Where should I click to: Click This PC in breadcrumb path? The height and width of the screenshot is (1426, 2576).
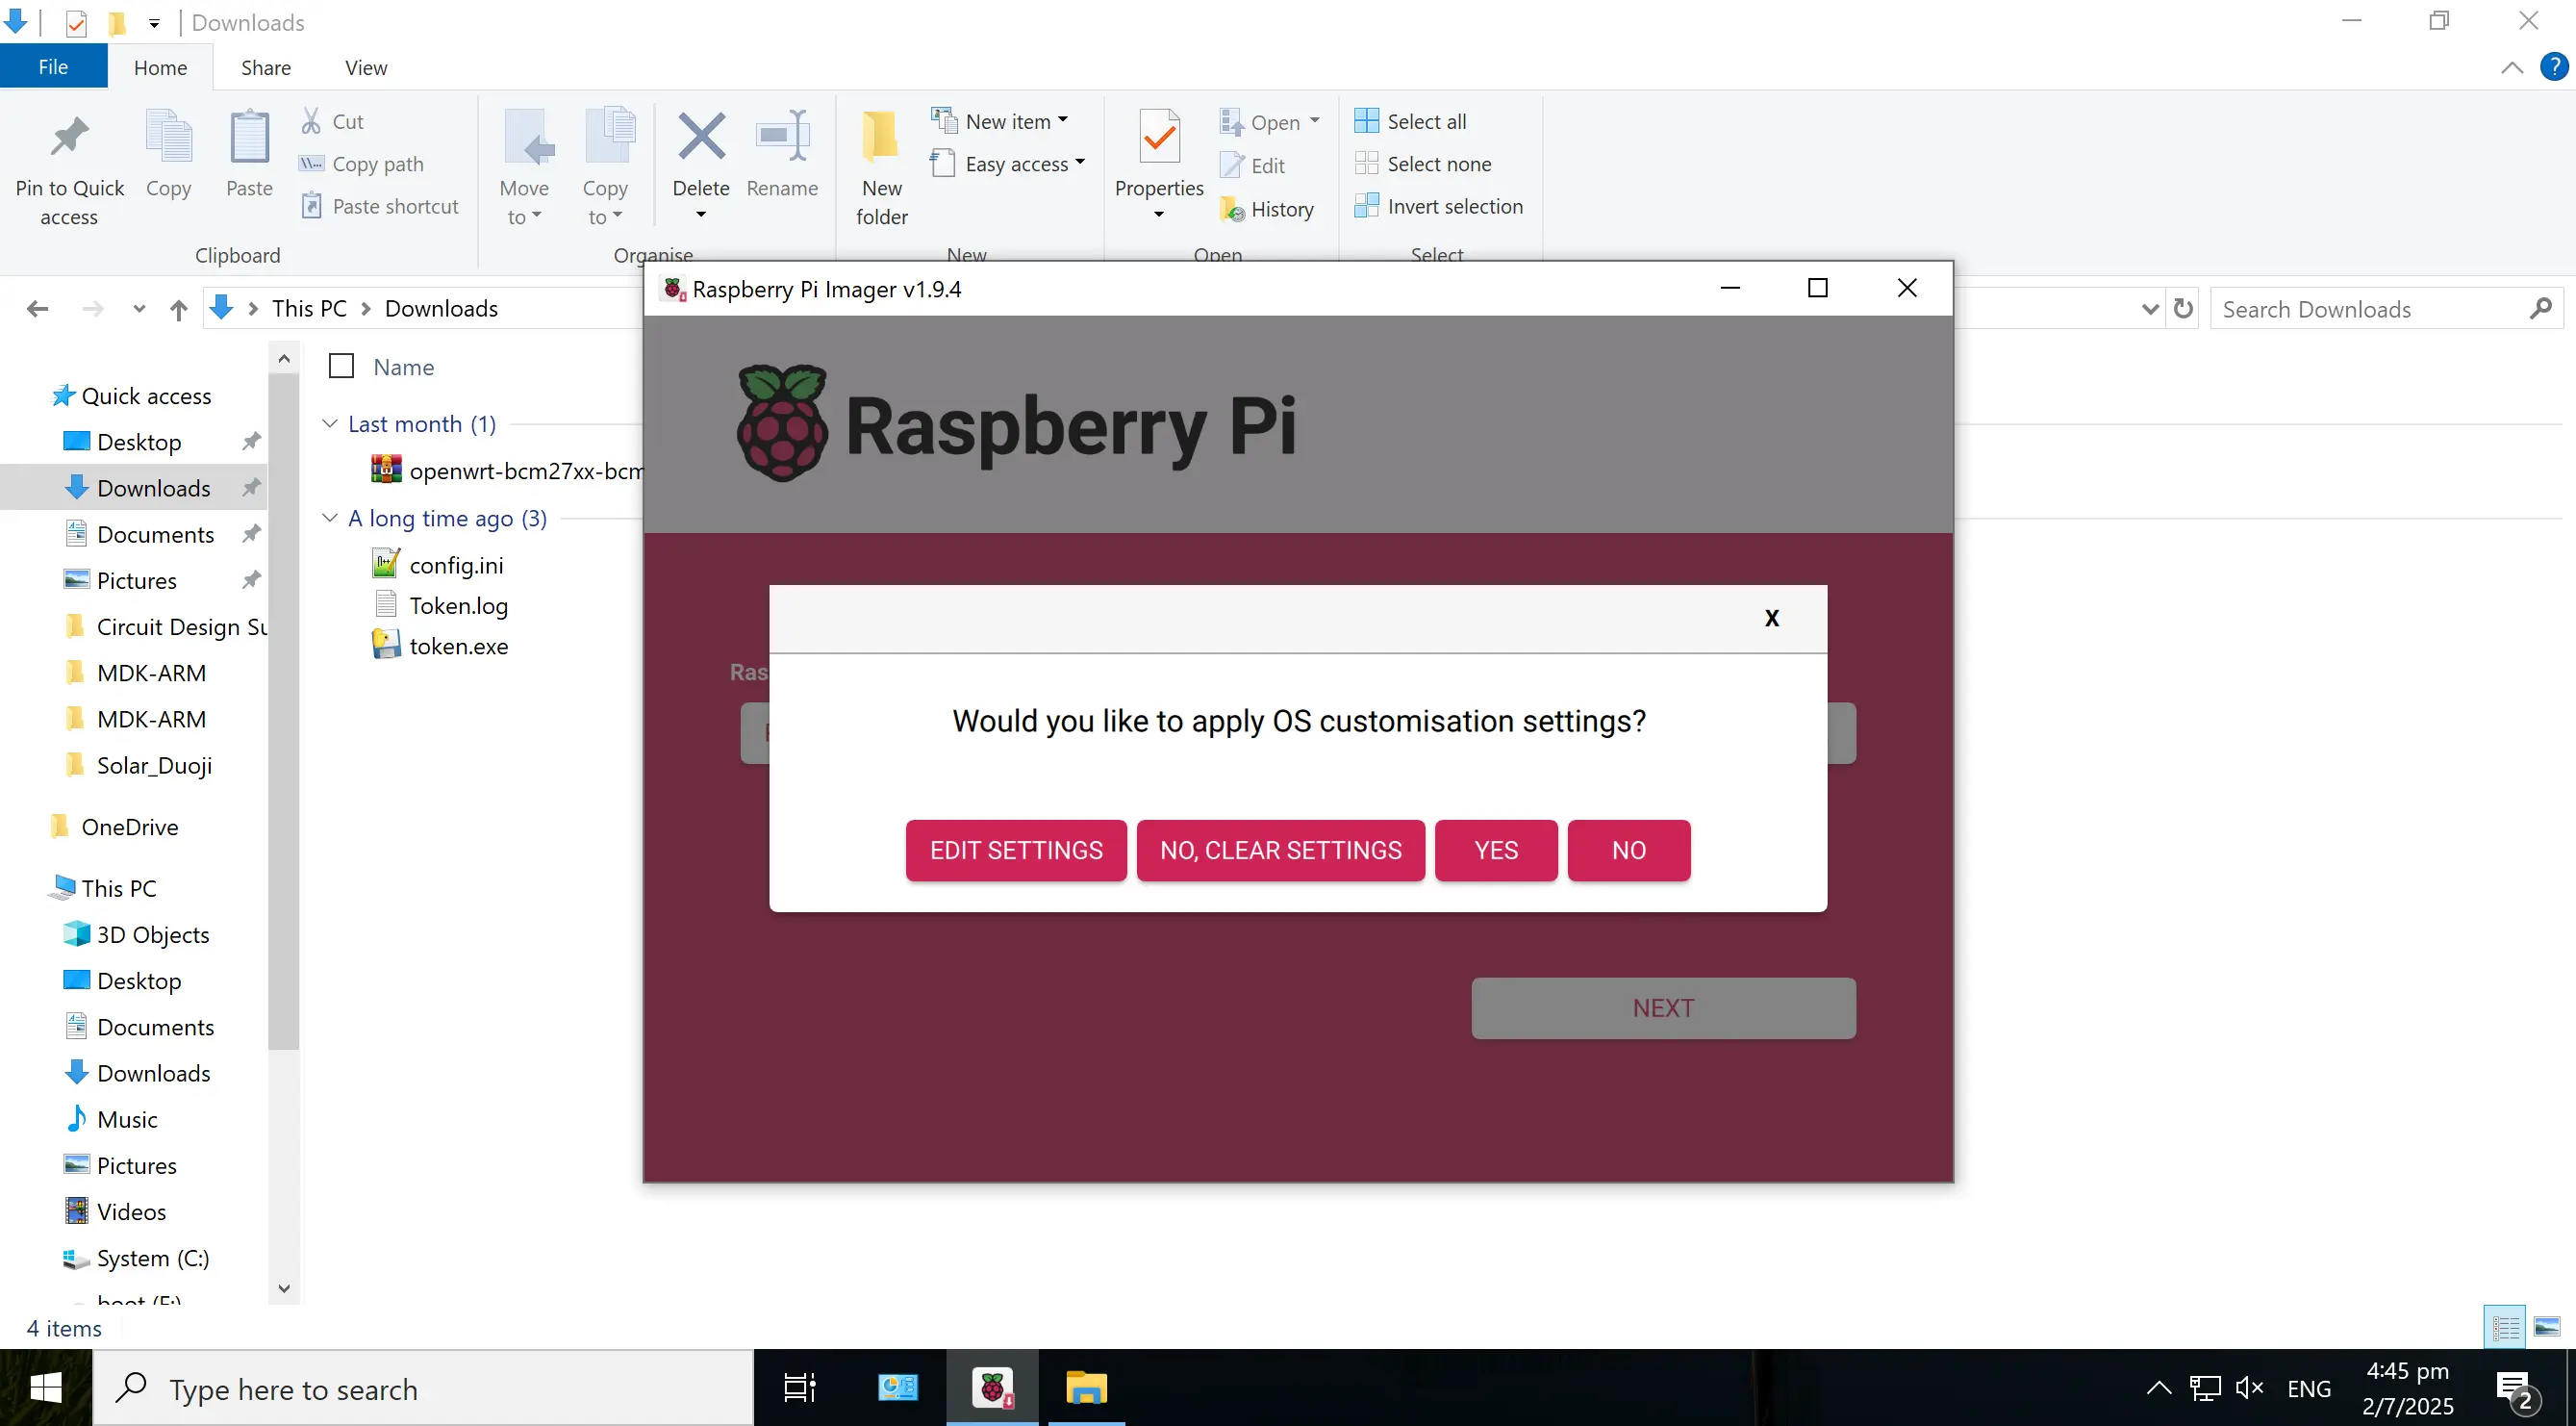tap(309, 309)
